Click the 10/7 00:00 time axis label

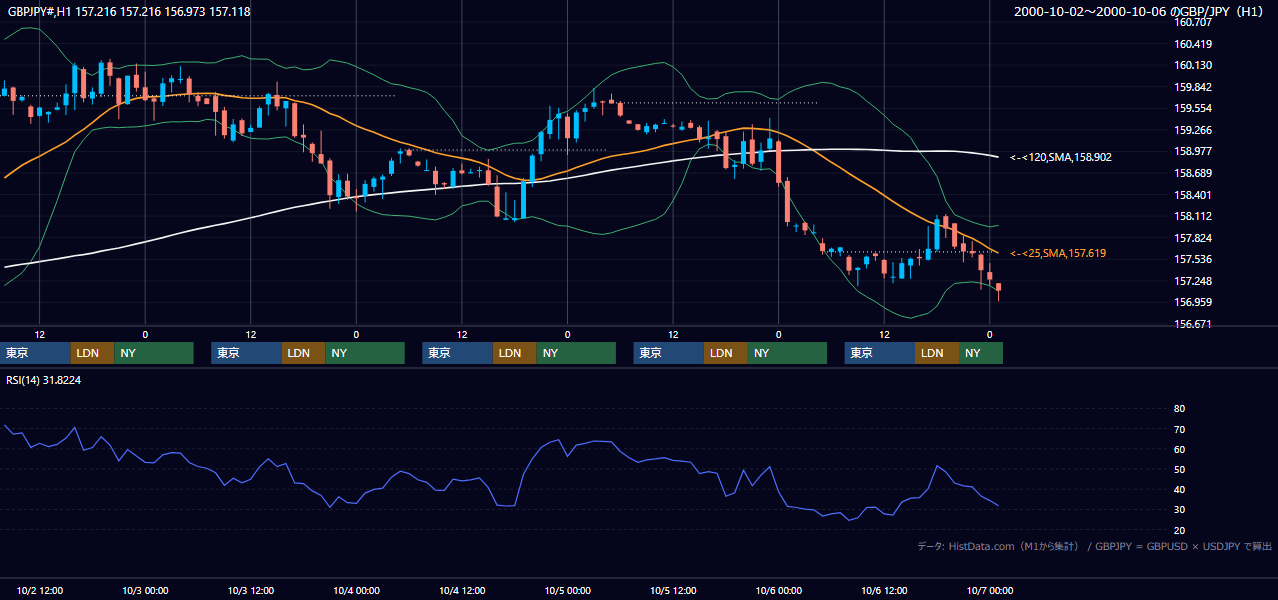(x=990, y=590)
